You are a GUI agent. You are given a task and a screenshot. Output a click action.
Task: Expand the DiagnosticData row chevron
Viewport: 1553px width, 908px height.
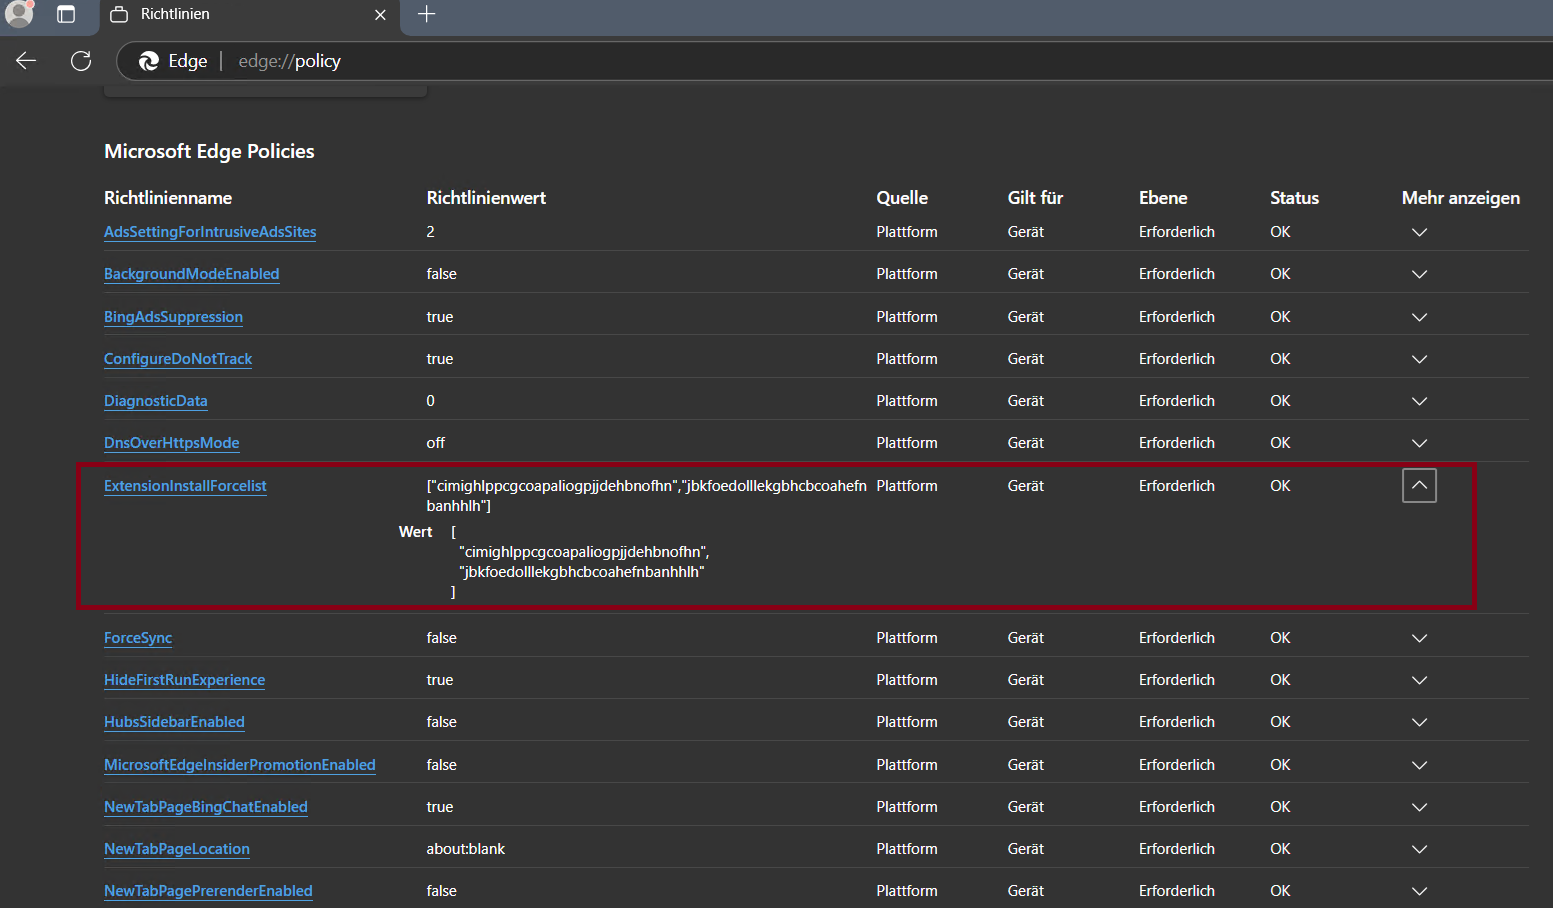[1419, 401]
